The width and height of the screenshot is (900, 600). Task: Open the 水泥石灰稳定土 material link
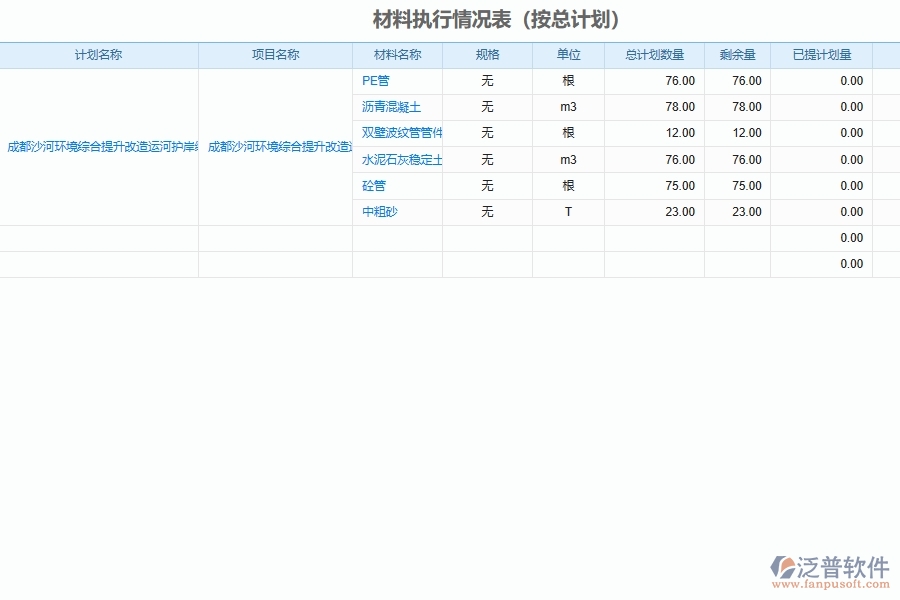click(399, 159)
